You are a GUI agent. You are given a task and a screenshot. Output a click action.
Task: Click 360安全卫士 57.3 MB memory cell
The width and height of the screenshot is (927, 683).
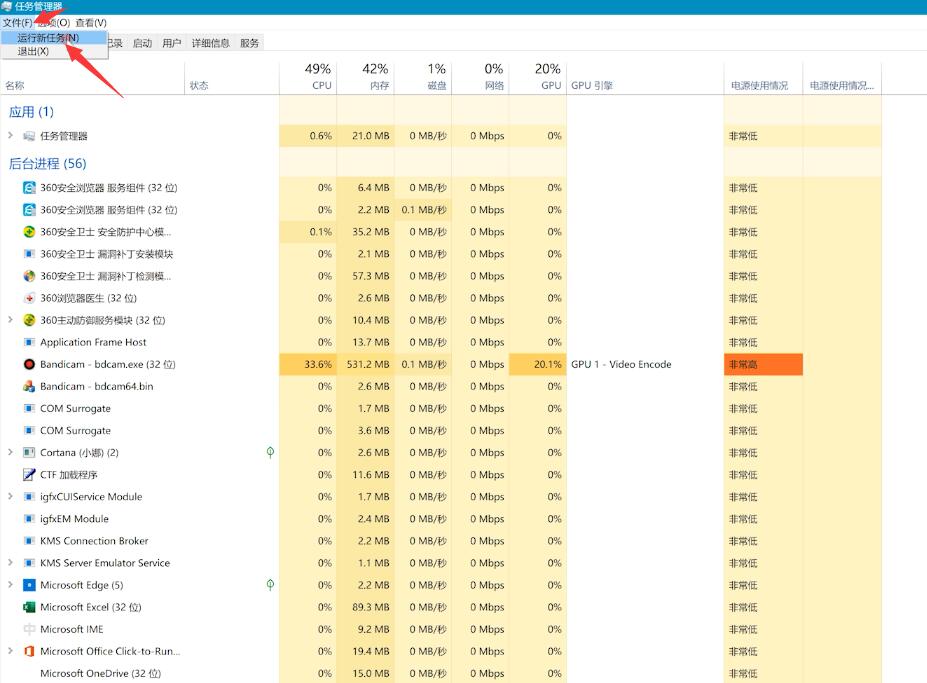(x=365, y=276)
